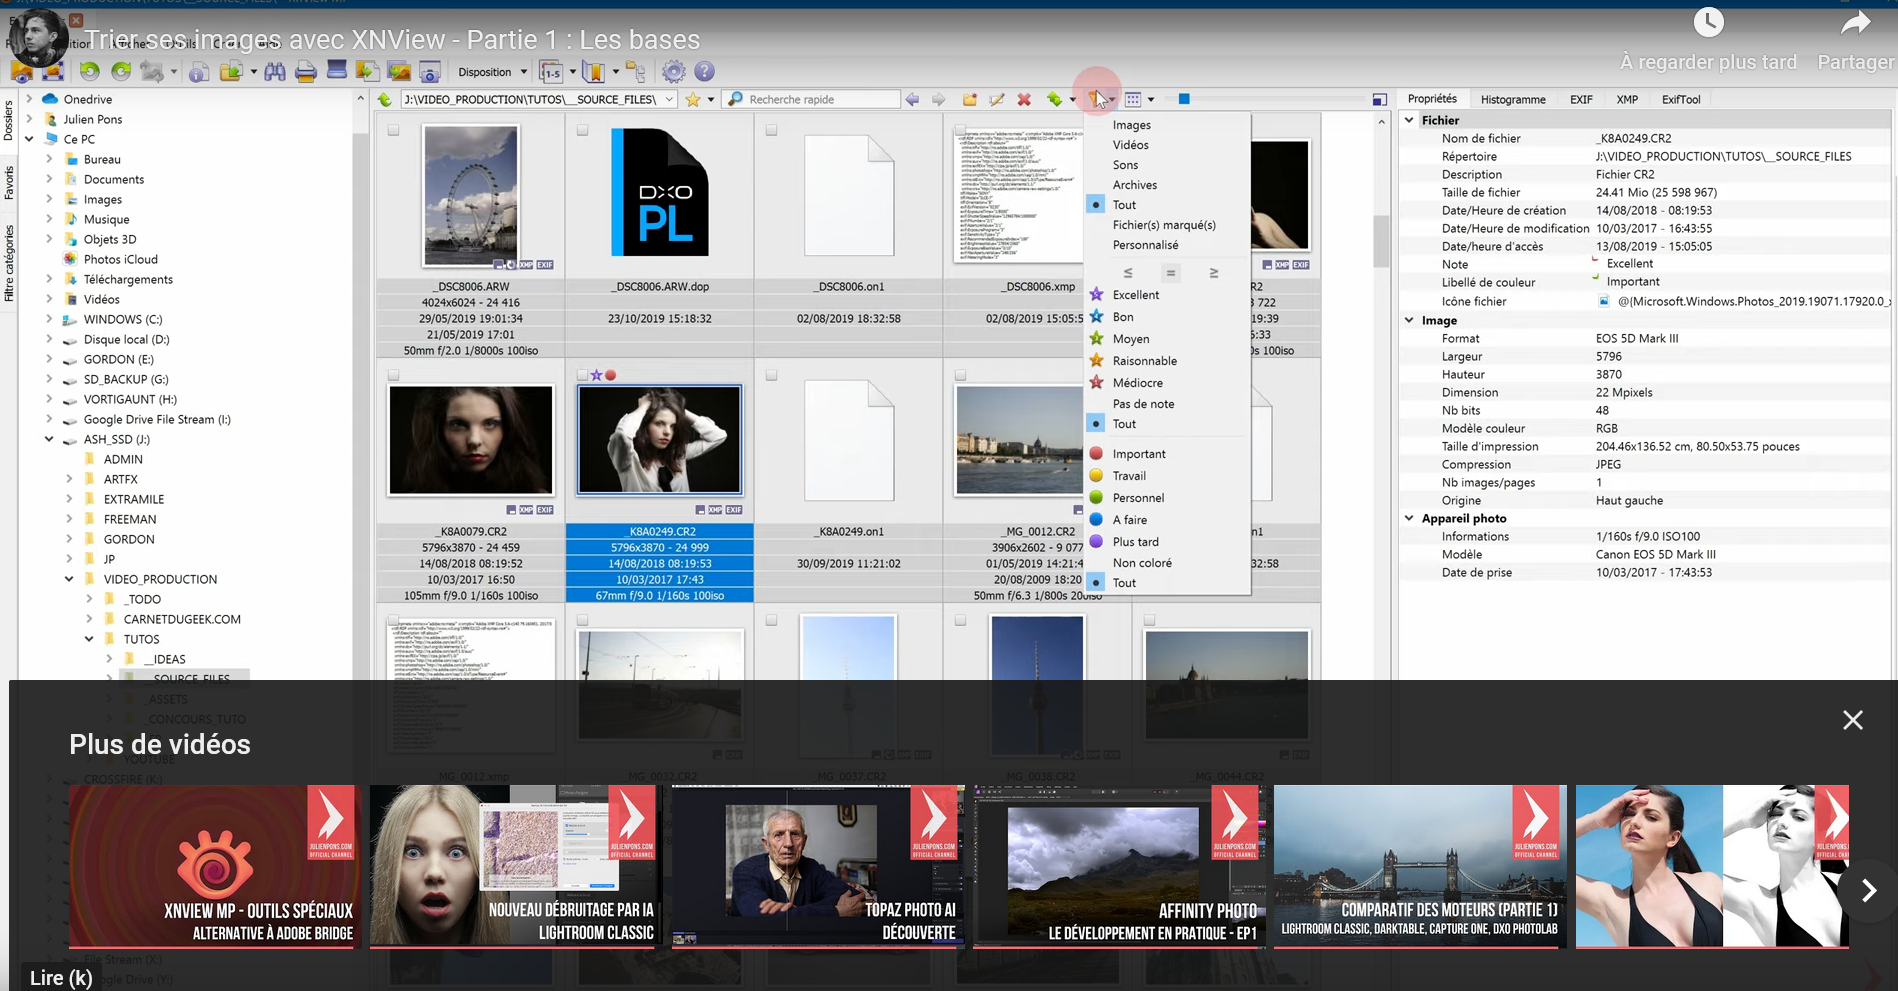Collapse the VIDEO_PRODUCTION folder tree
The width and height of the screenshot is (1898, 991).
click(x=69, y=579)
